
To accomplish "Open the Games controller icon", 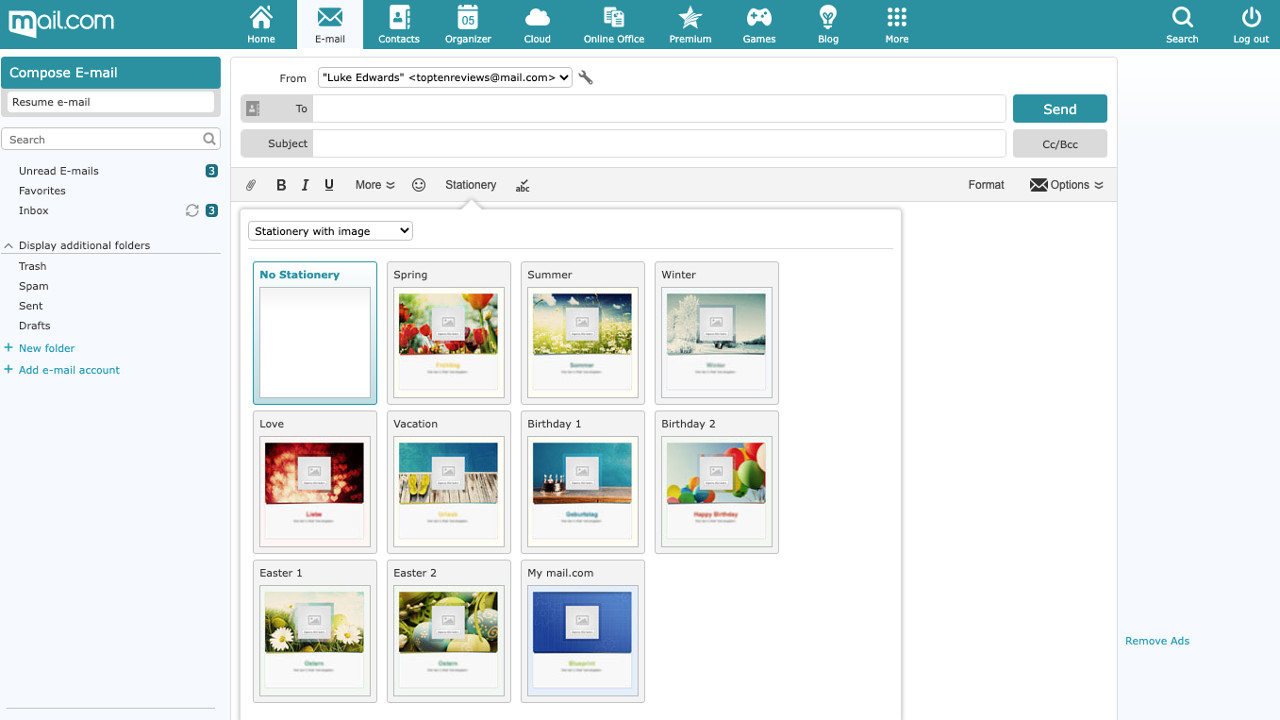I will click(x=759, y=24).
